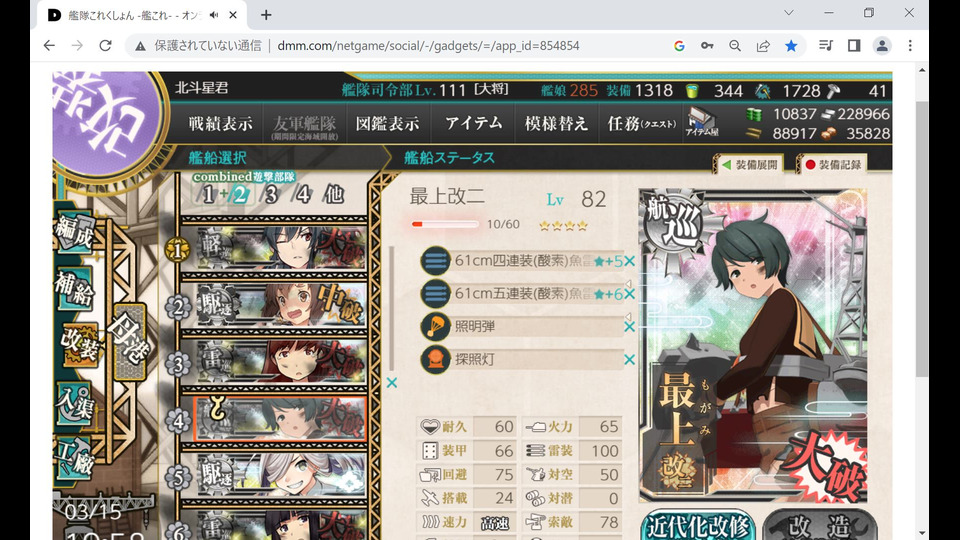This screenshot has width=960, height=540.
Task: Click the 61cm四連装 torpedo equipment icon
Action: (x=435, y=261)
